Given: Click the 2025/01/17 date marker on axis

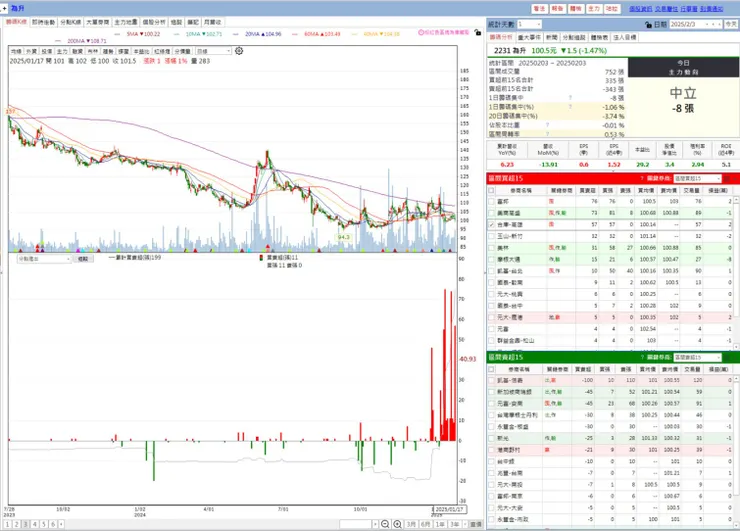Looking at the screenshot, I should 450,509.
